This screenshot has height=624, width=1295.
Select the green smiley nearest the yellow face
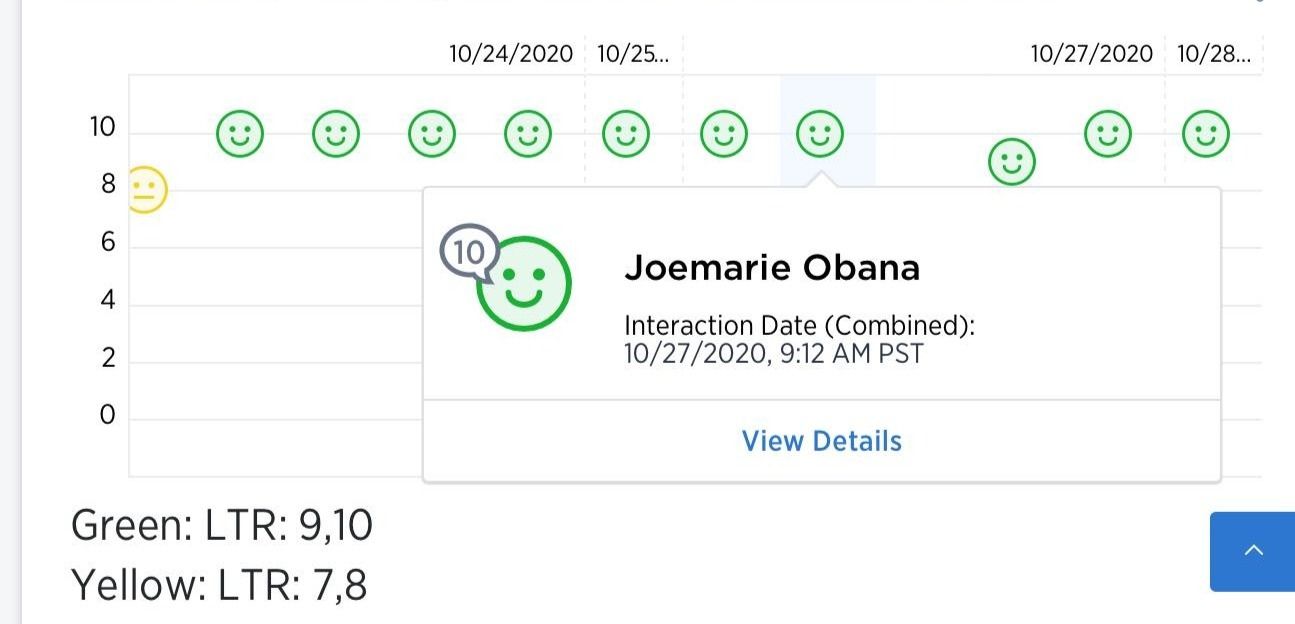point(240,133)
